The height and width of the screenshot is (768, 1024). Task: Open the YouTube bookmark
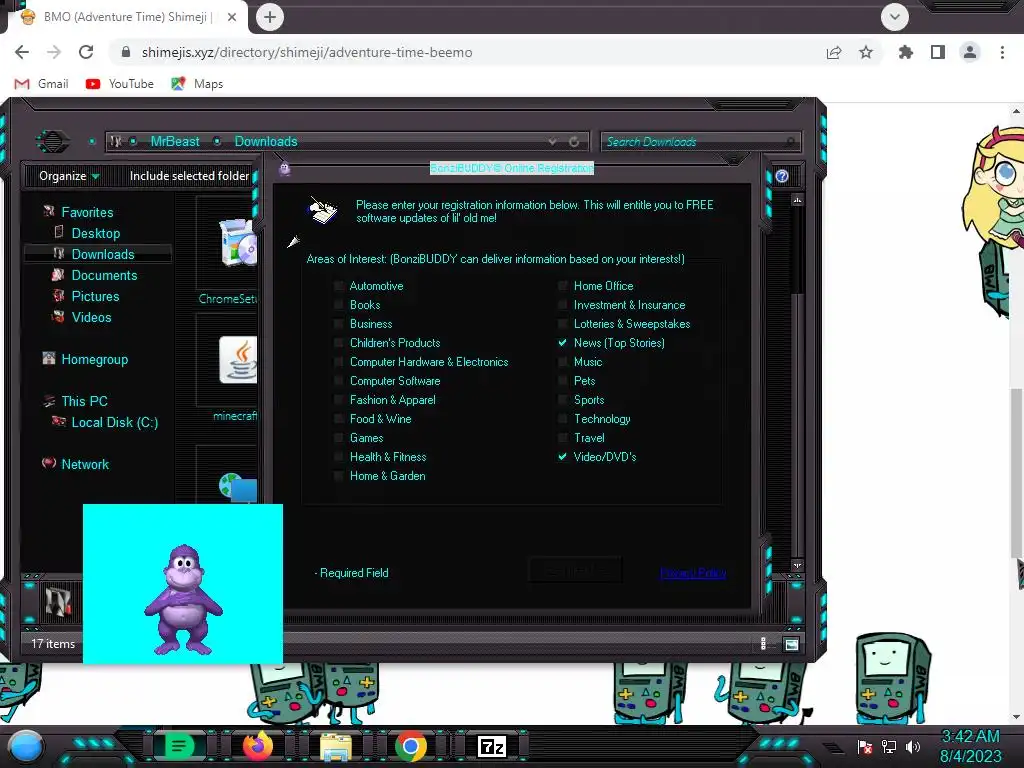(120, 84)
